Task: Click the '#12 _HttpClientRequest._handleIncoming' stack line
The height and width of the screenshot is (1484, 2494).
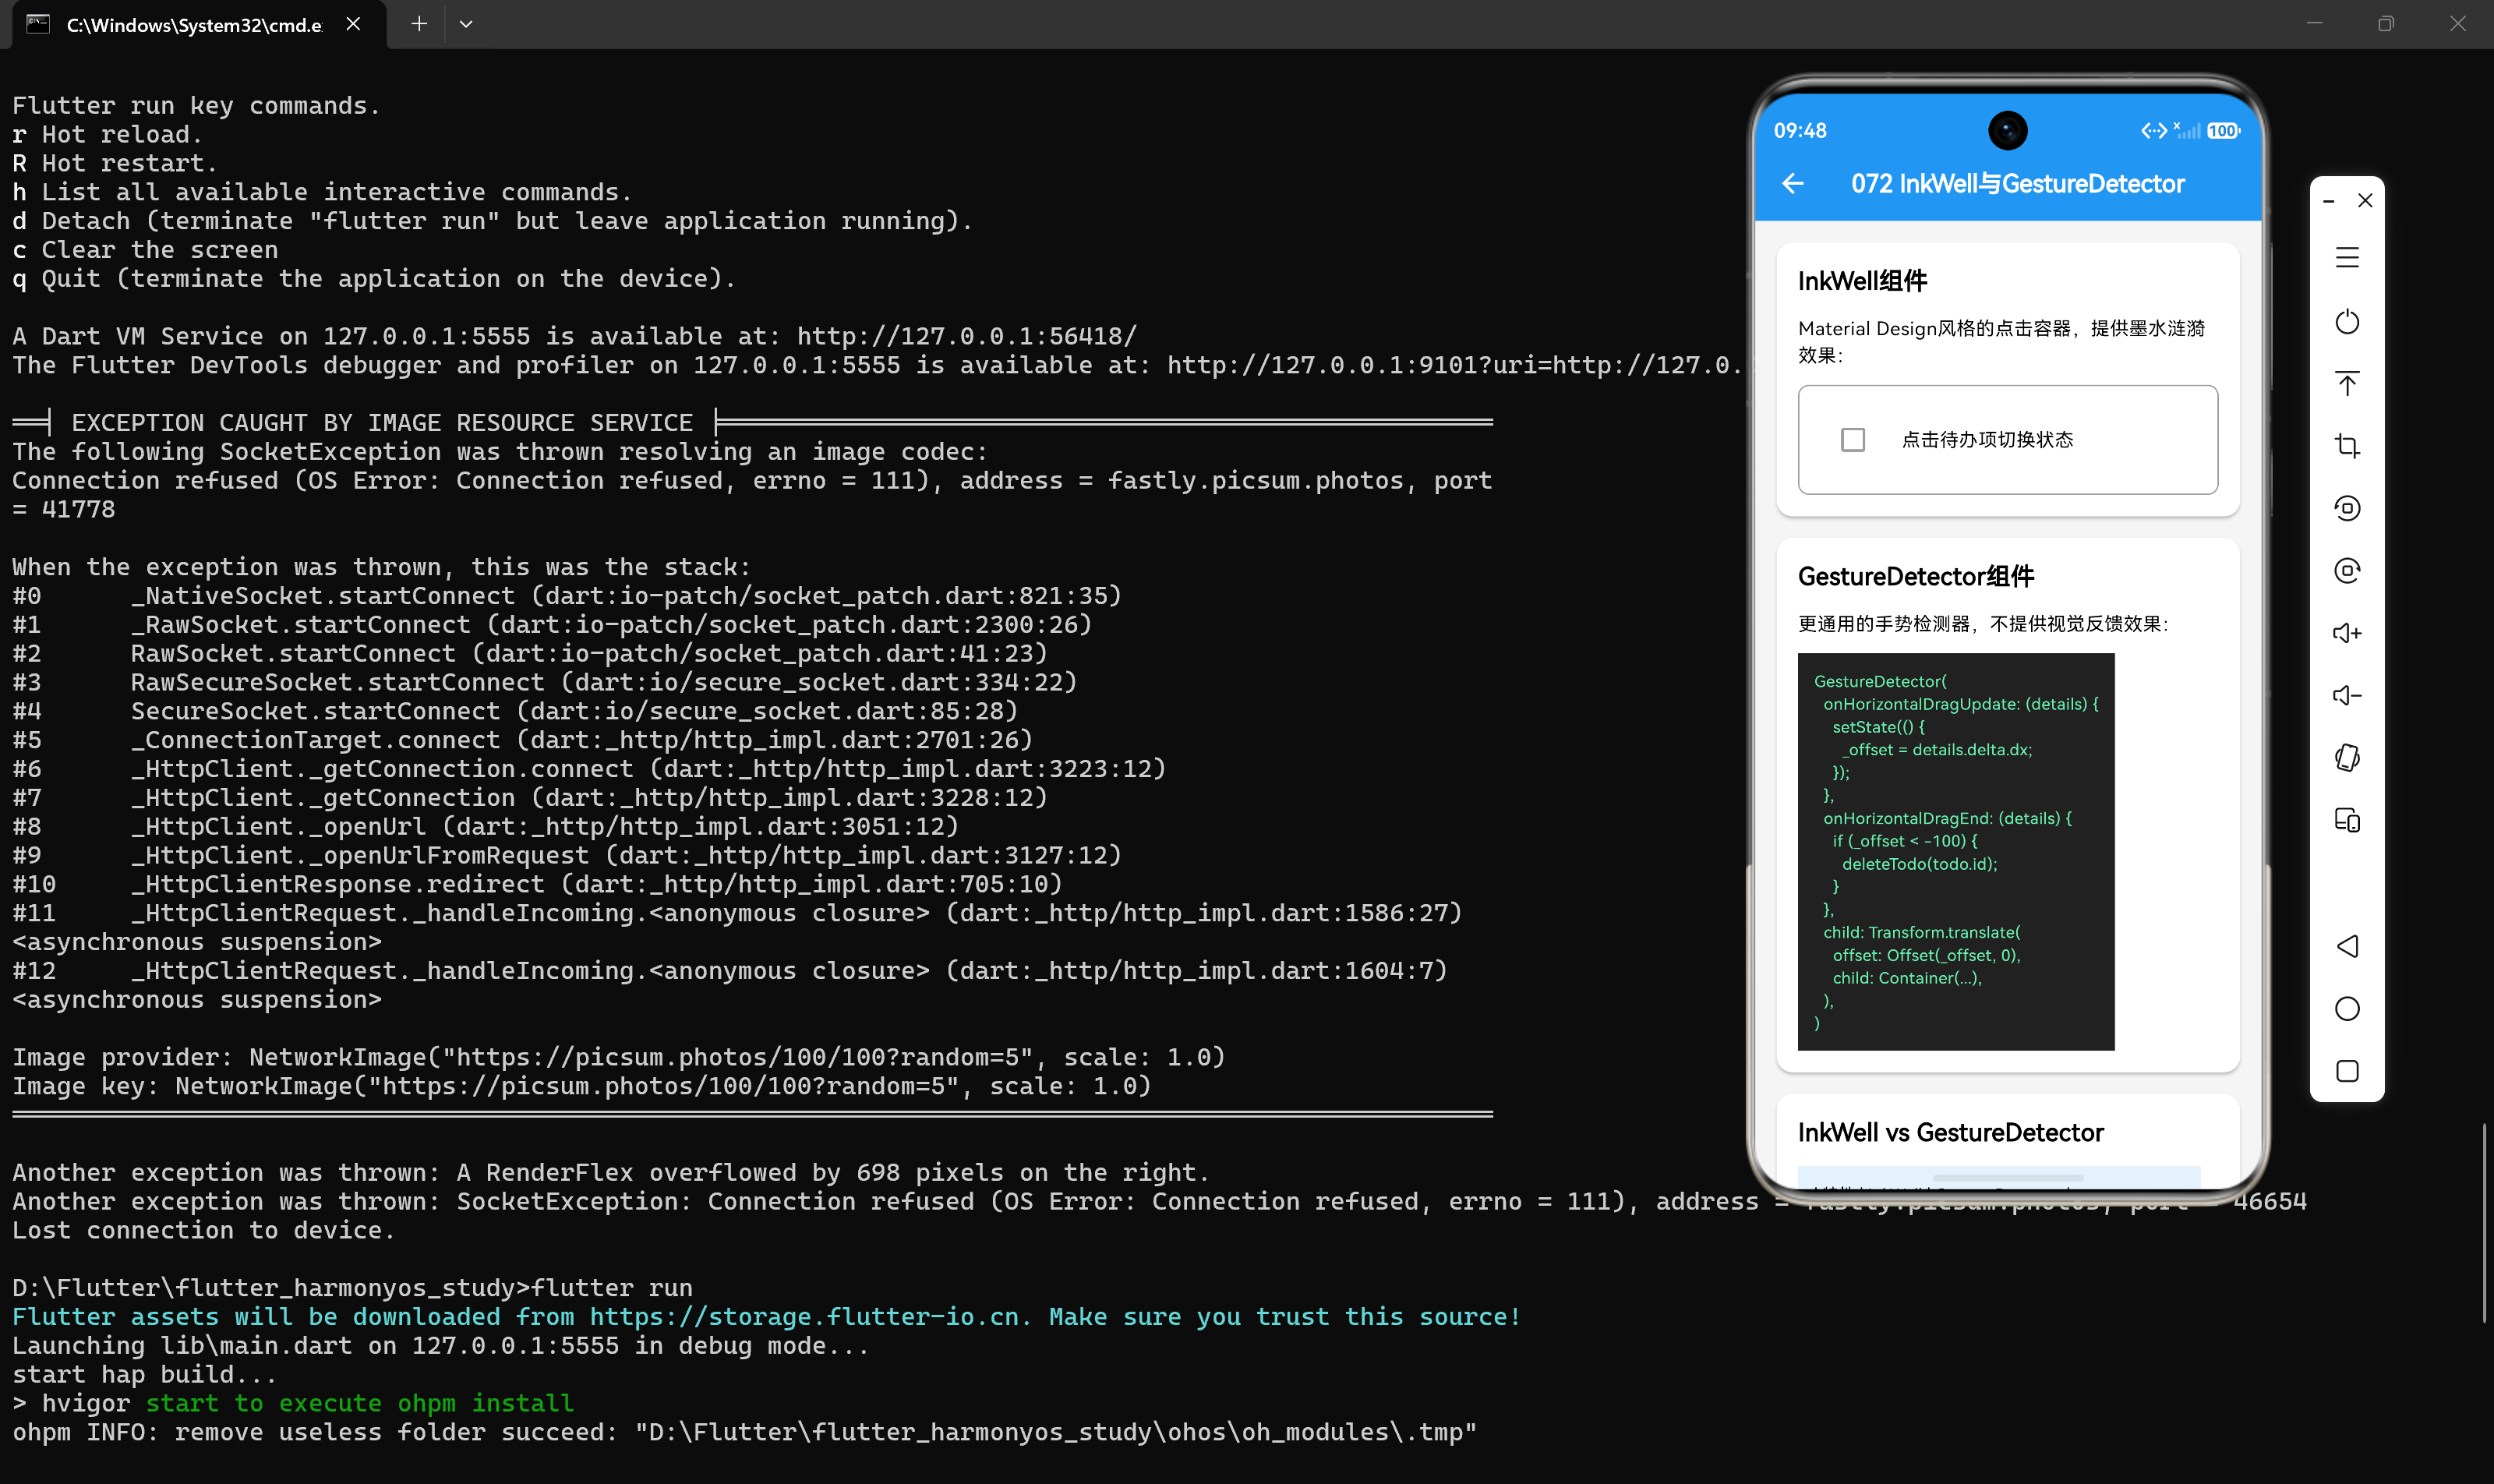Action: pyautogui.click(x=730, y=971)
